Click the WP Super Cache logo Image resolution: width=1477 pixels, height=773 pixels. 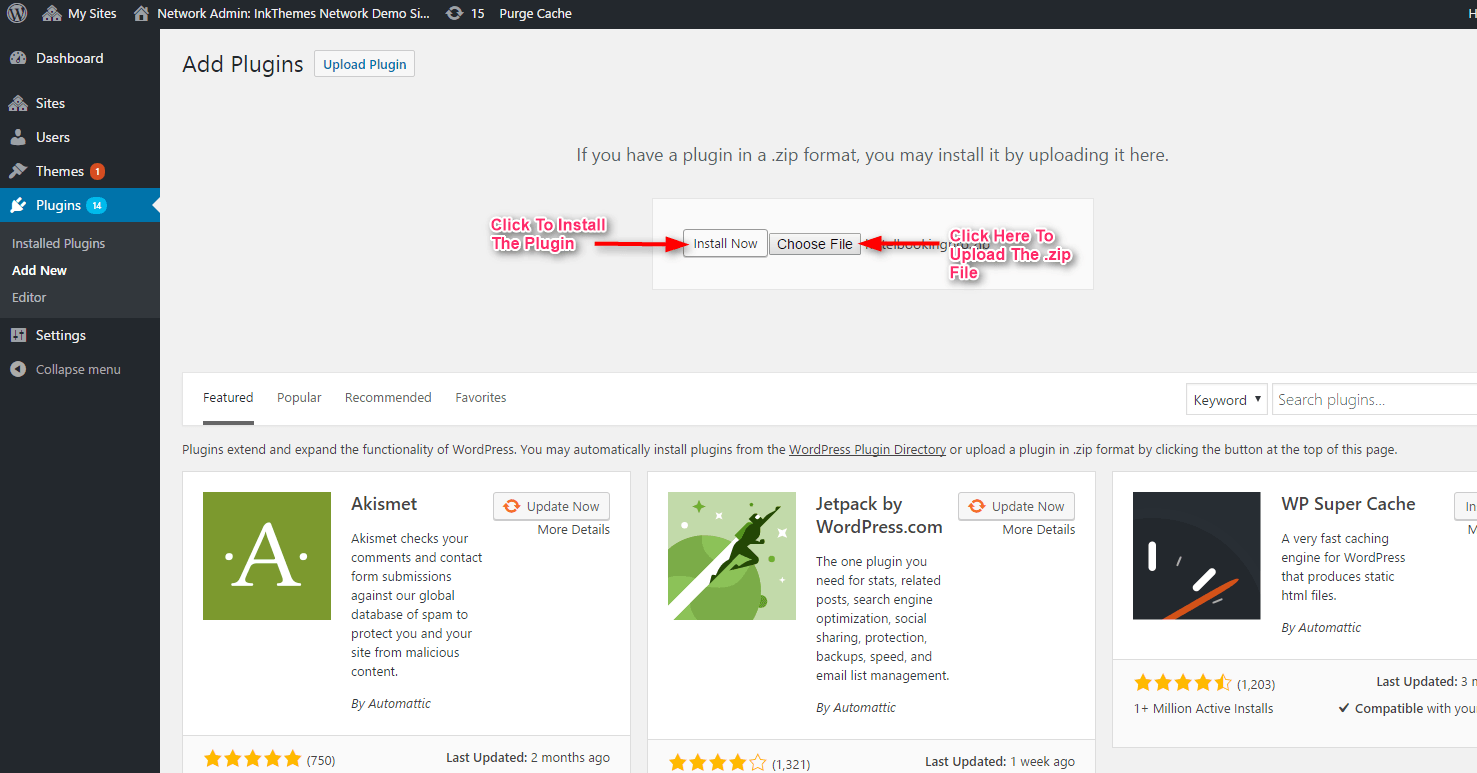point(1197,556)
